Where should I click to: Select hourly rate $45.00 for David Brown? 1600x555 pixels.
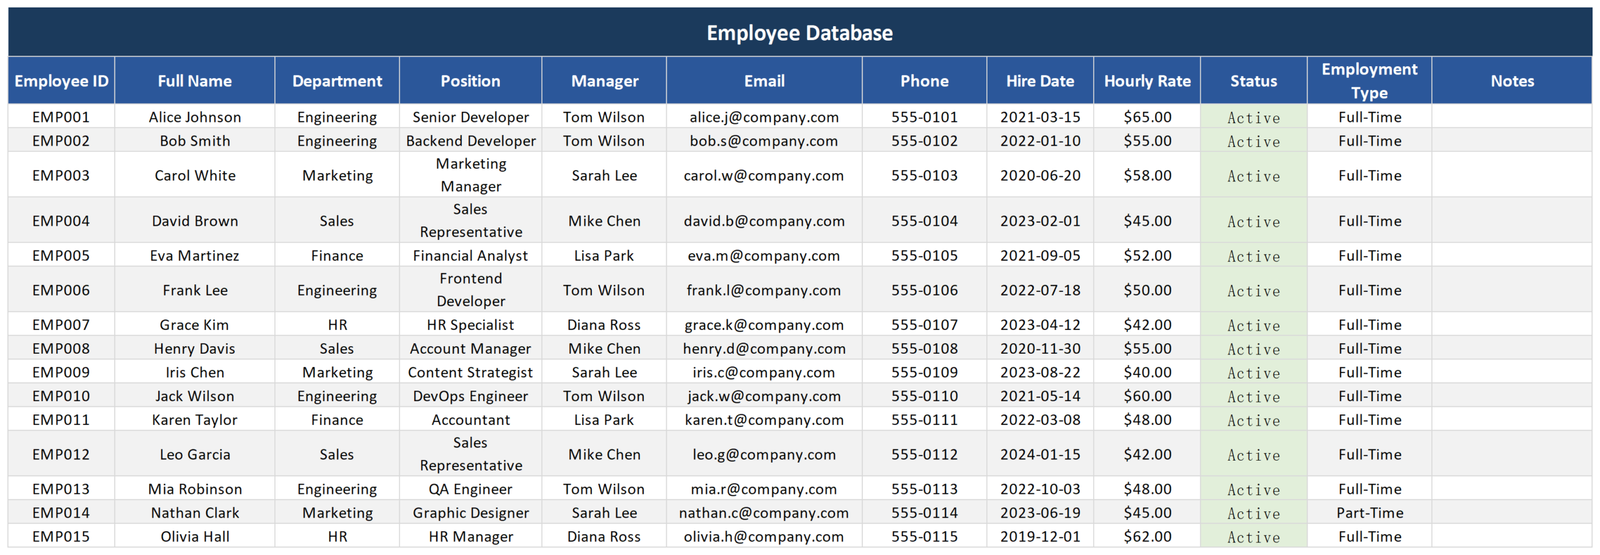(1147, 221)
